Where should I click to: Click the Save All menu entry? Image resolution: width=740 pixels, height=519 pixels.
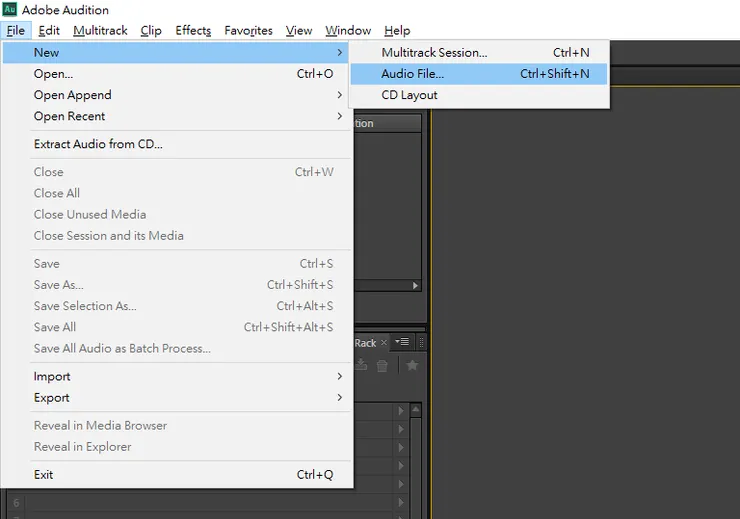pyautogui.click(x=177, y=327)
